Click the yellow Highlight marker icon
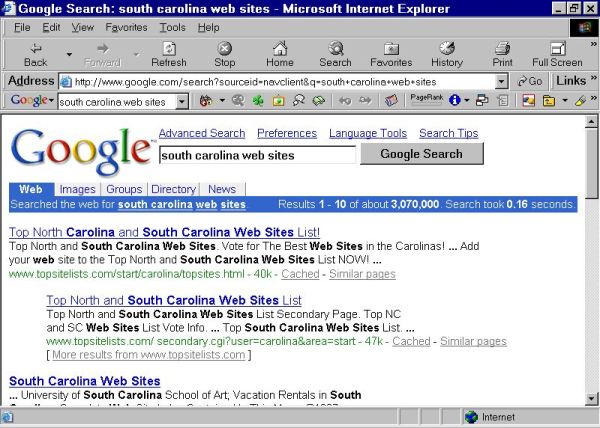 click(x=580, y=101)
